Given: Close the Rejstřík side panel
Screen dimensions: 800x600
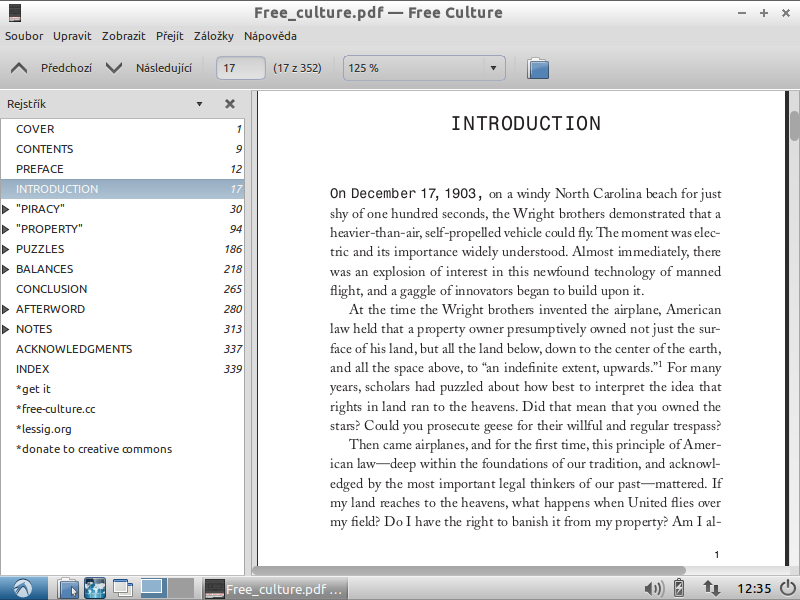Looking at the screenshot, I should 230,104.
